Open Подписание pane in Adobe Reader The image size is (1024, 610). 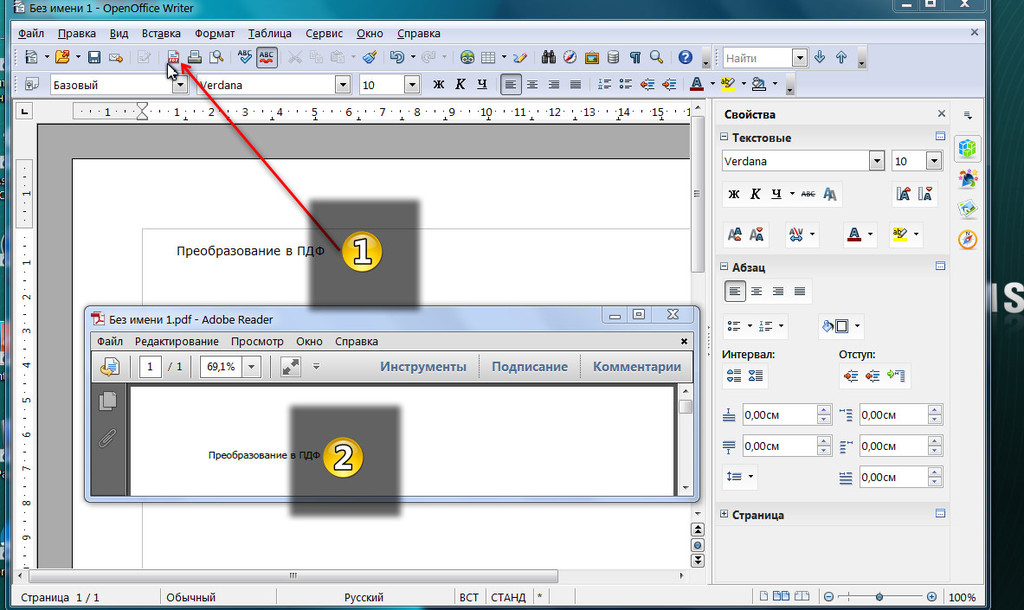coord(530,366)
